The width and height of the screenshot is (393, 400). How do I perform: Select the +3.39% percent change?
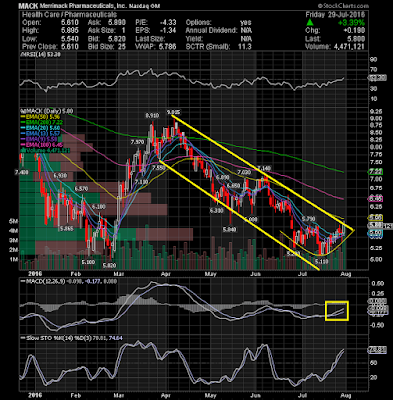click(351, 23)
